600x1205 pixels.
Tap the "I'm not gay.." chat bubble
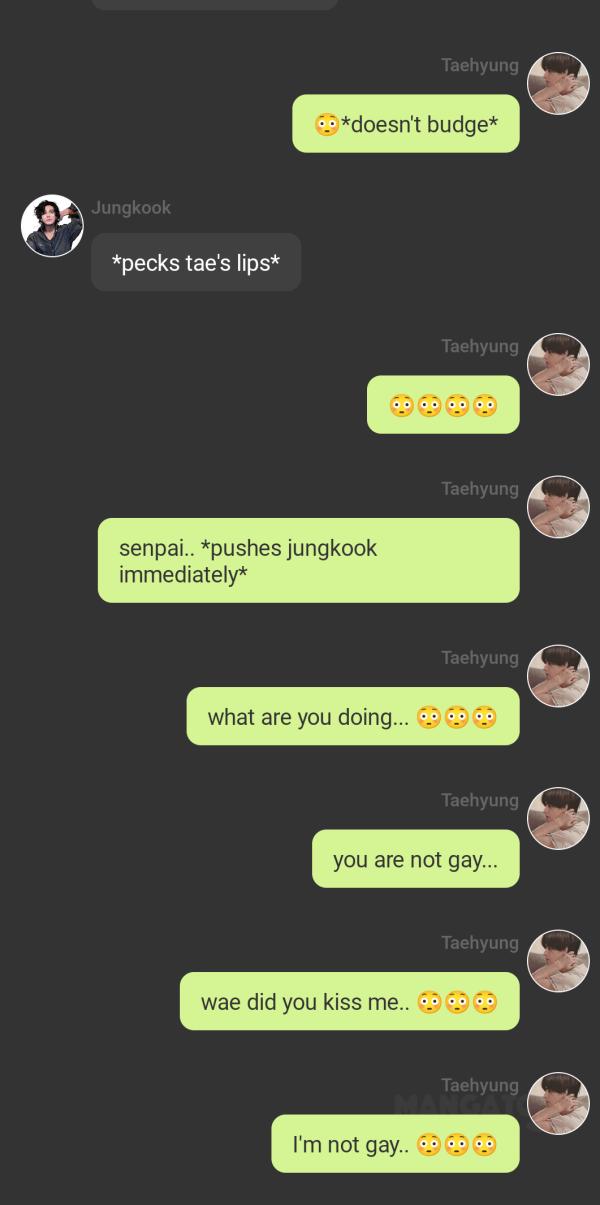[396, 1144]
